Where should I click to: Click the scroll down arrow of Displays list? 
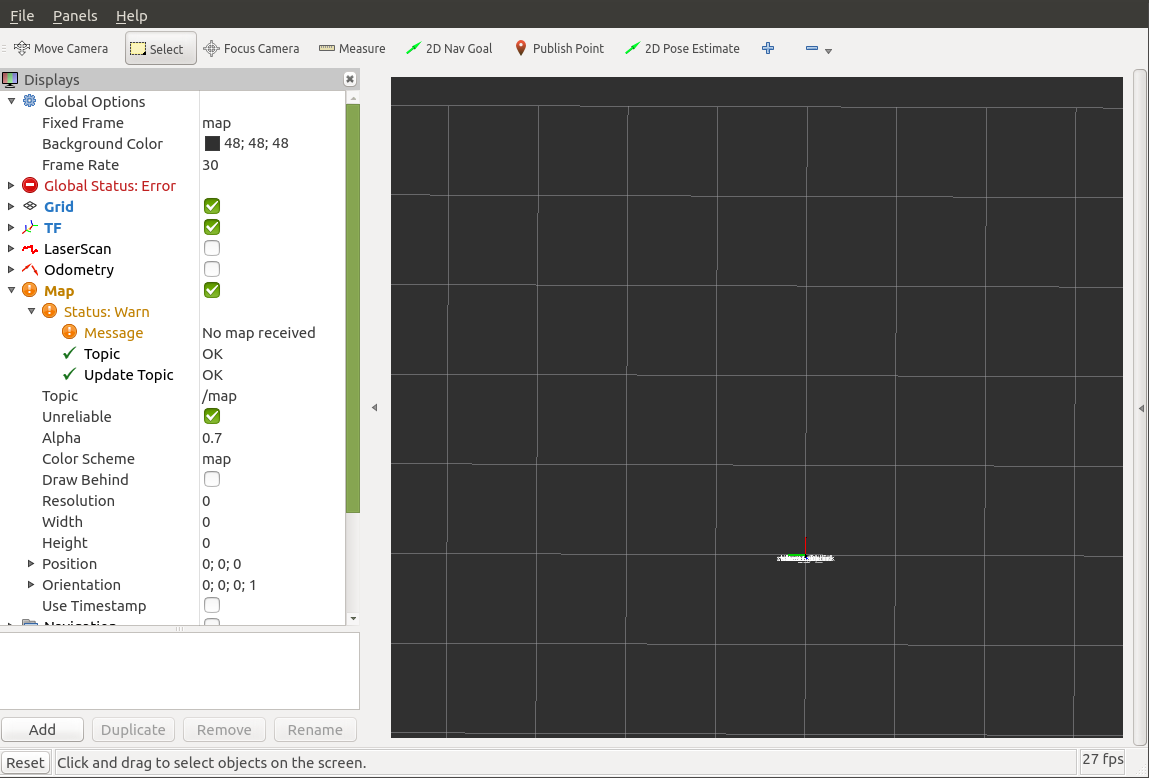click(353, 618)
